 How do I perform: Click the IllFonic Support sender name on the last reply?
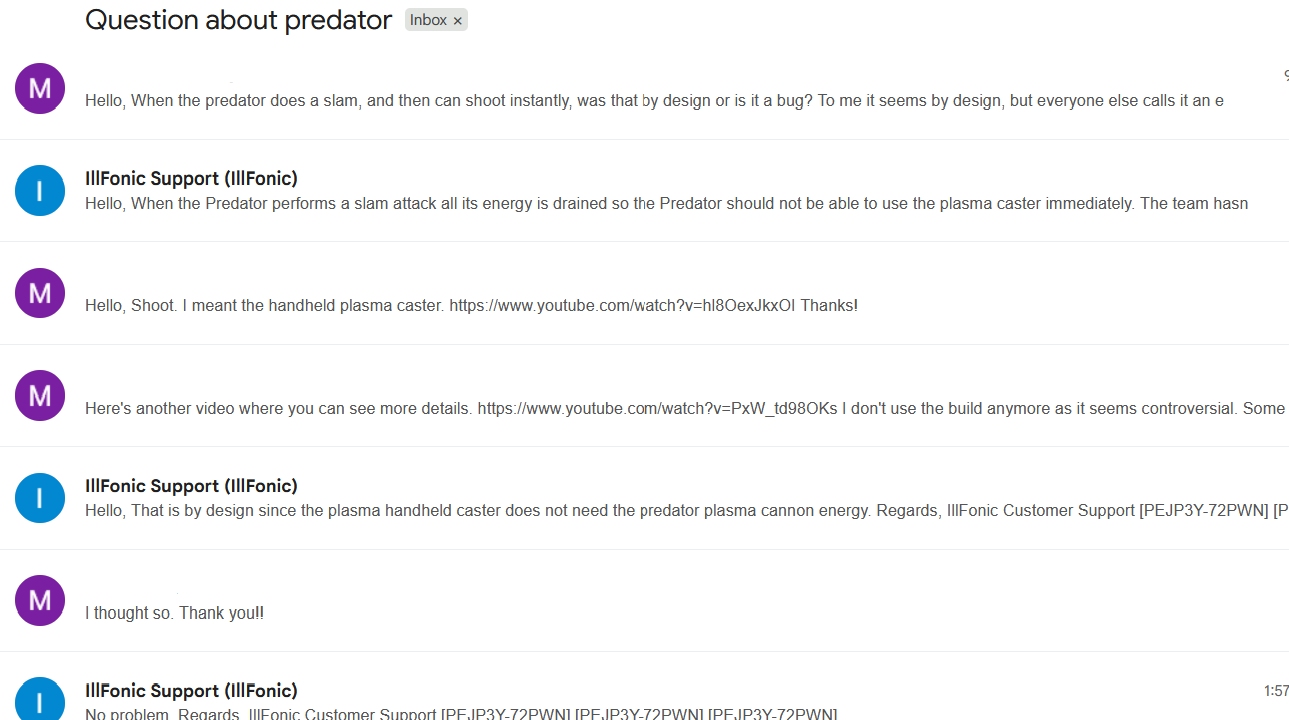[191, 691]
